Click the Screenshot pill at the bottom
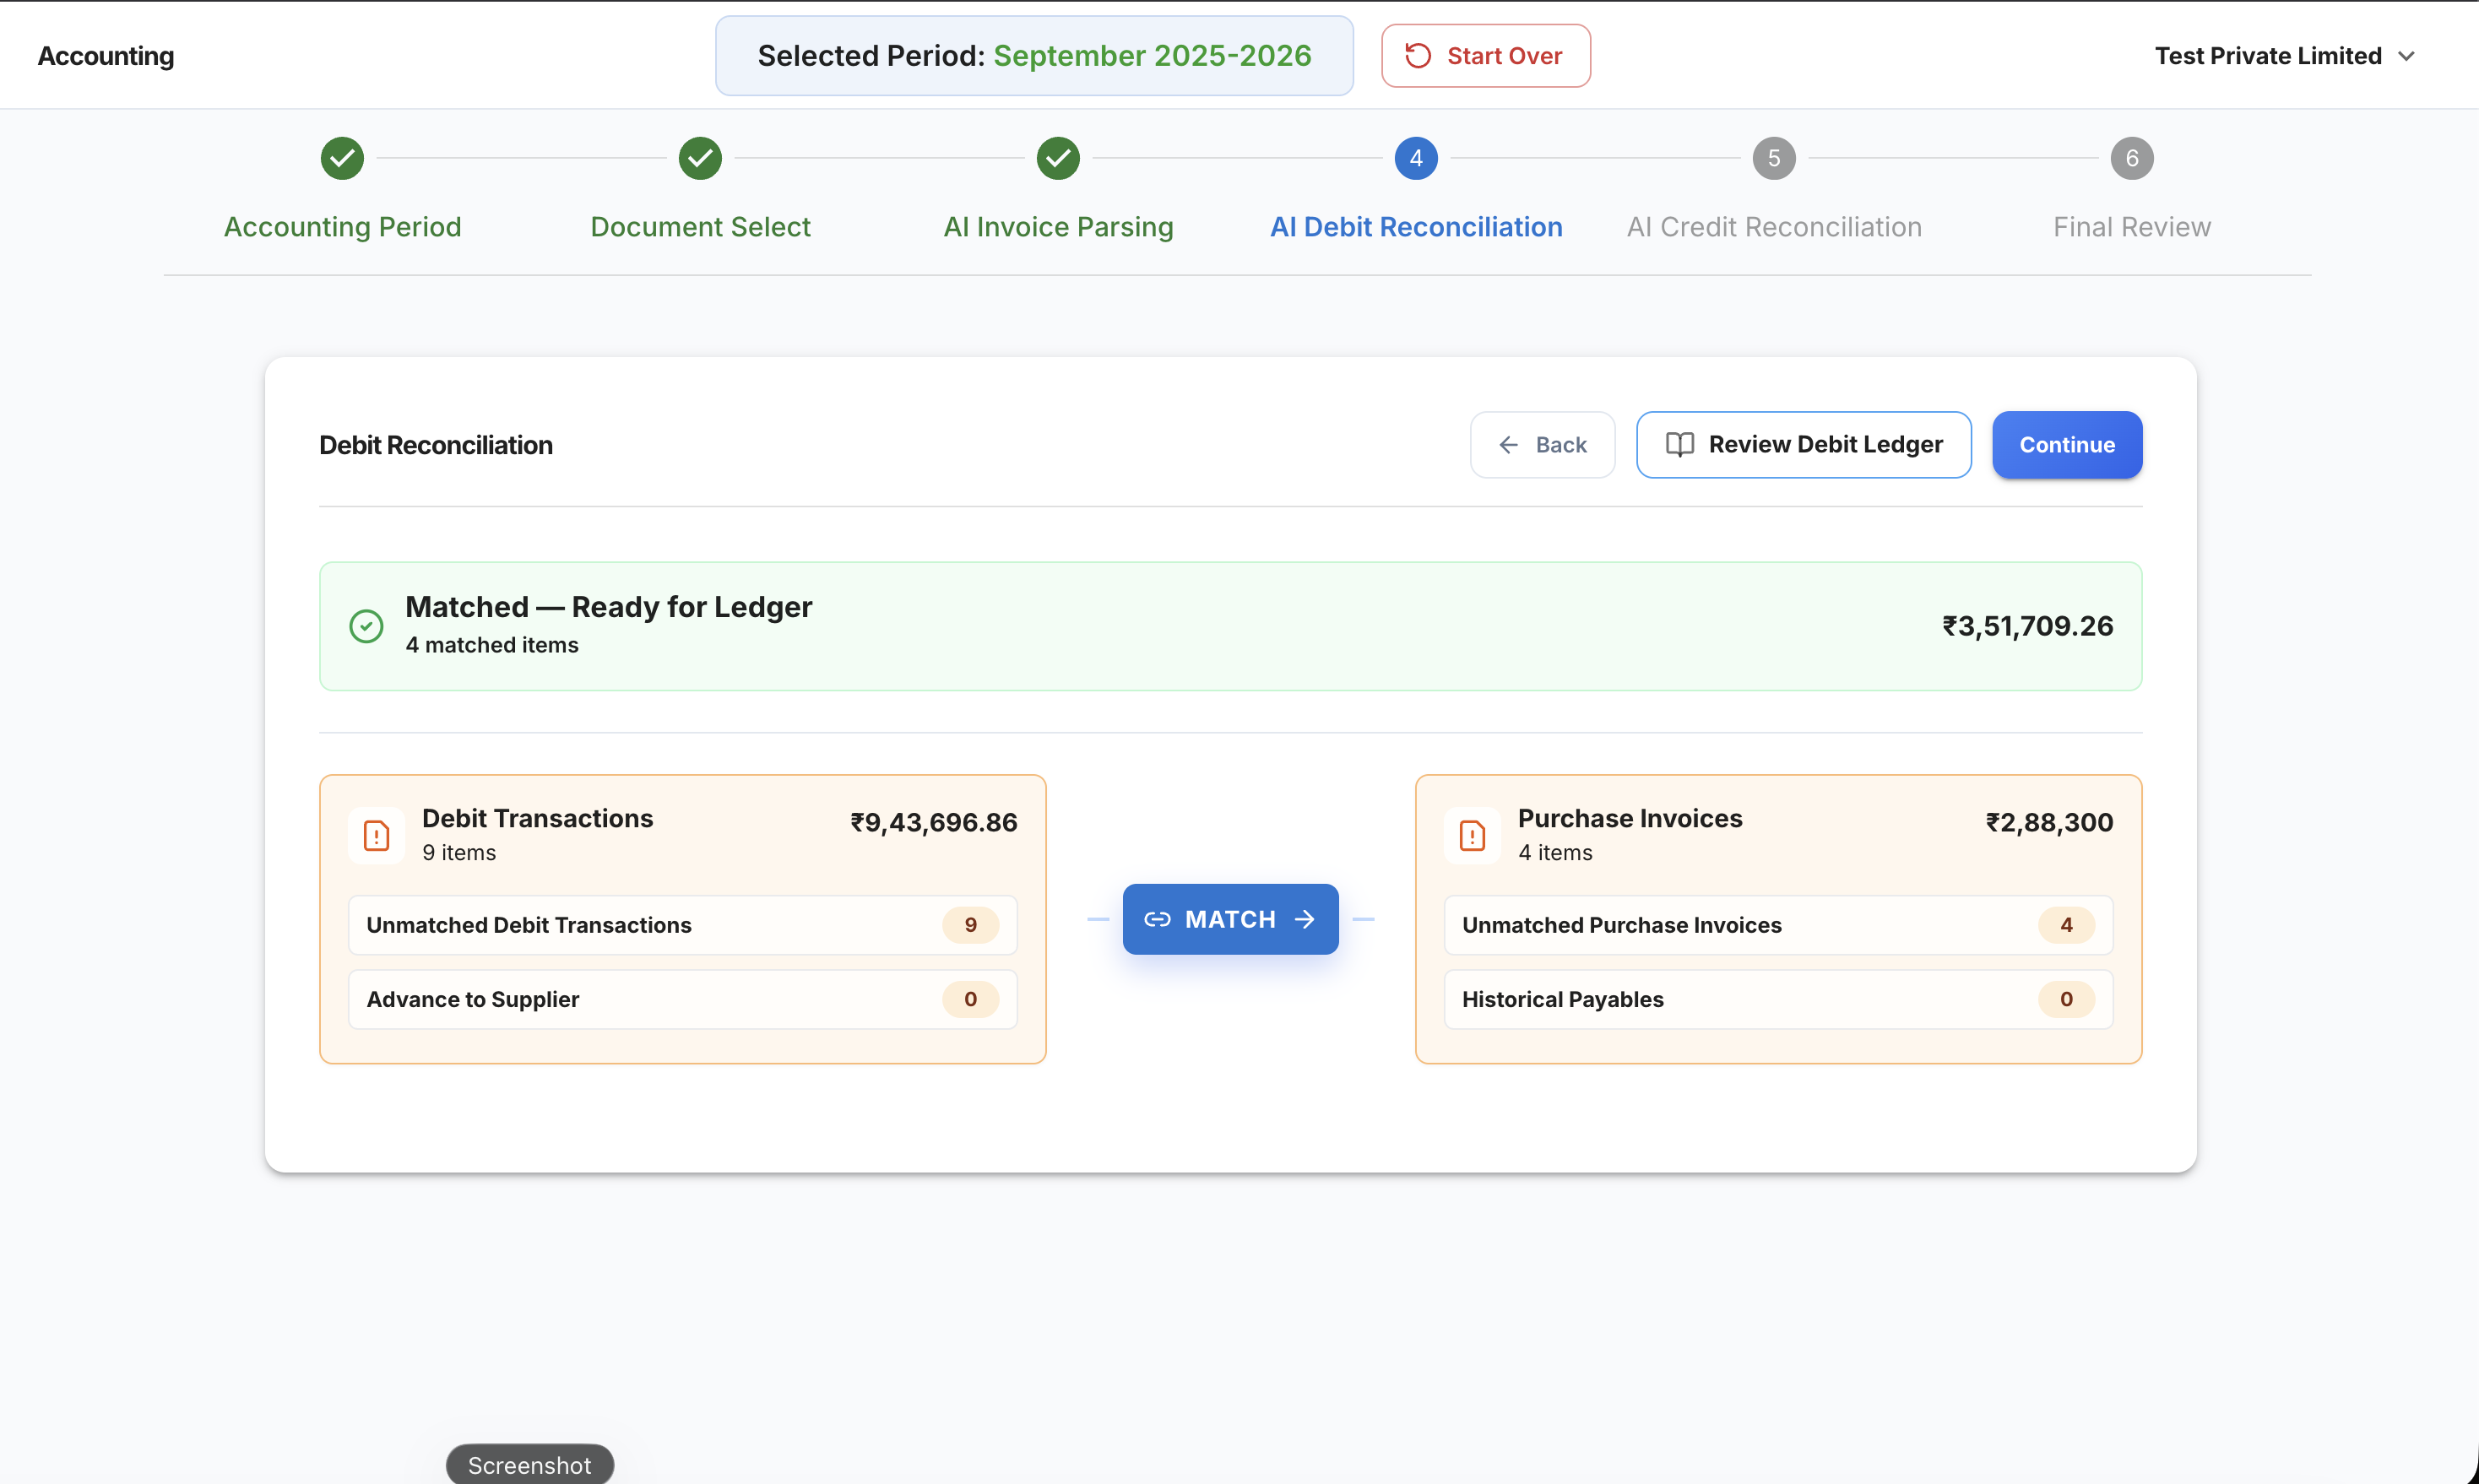 pos(530,1464)
